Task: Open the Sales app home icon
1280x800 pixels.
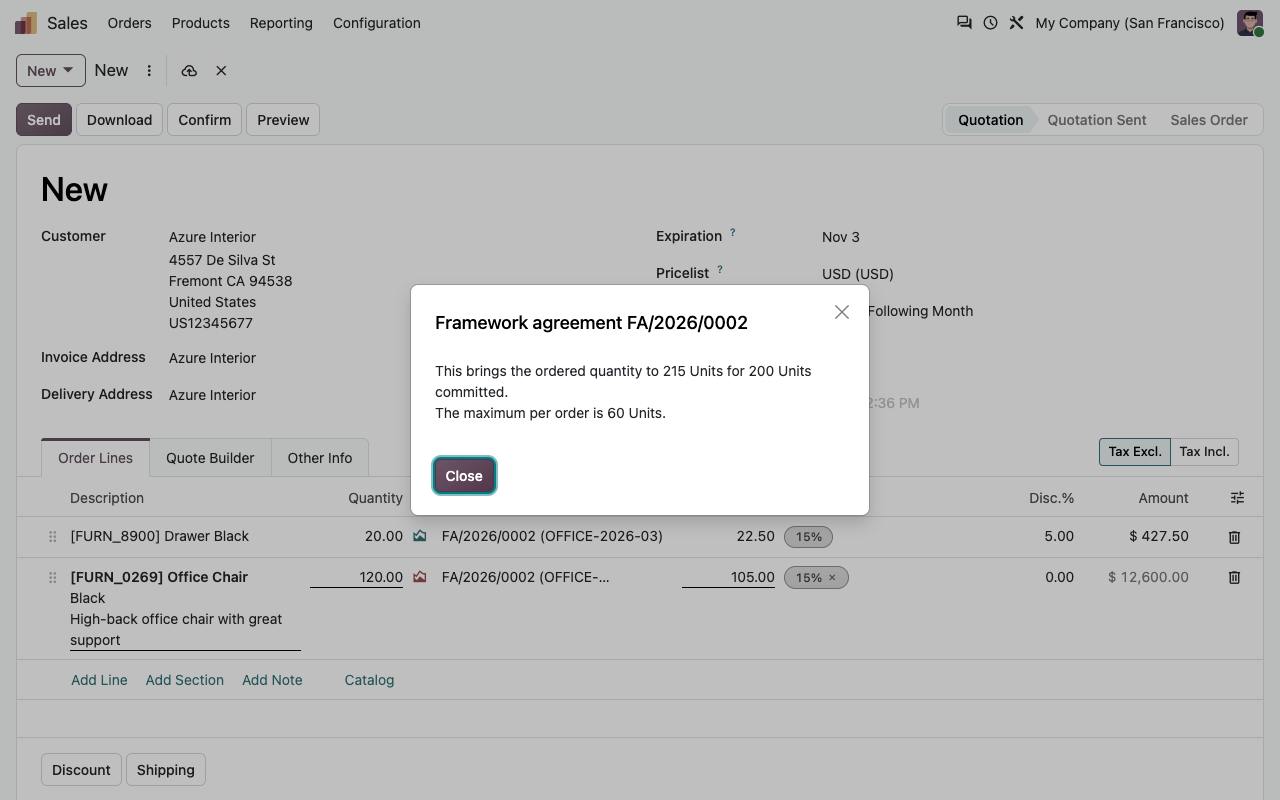Action: point(26,23)
